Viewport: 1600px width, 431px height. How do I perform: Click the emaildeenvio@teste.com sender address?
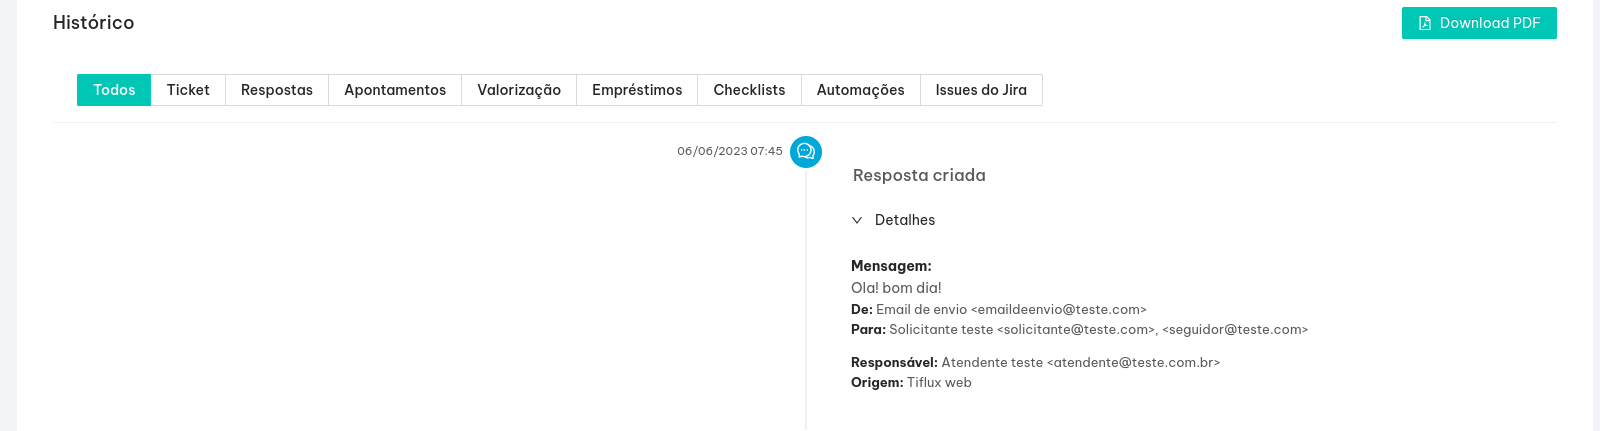pyautogui.click(x=1059, y=310)
